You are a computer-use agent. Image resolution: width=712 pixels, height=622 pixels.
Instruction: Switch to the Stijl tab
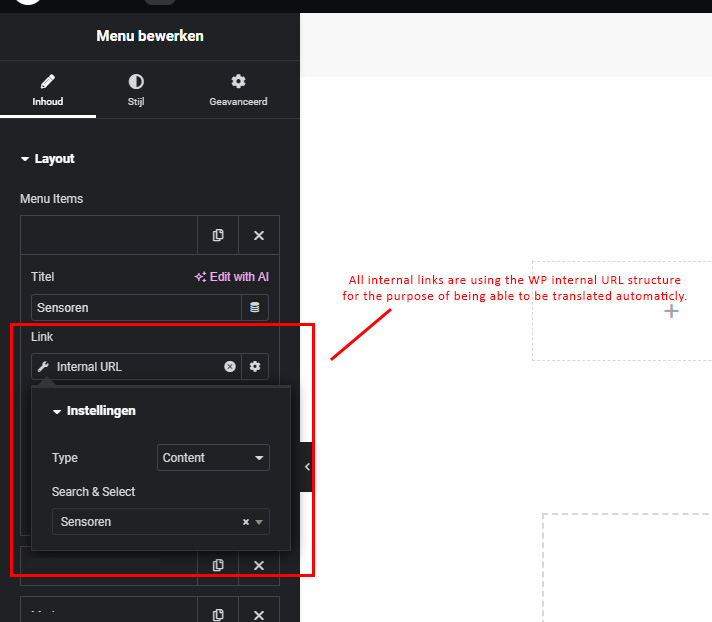[x=136, y=90]
